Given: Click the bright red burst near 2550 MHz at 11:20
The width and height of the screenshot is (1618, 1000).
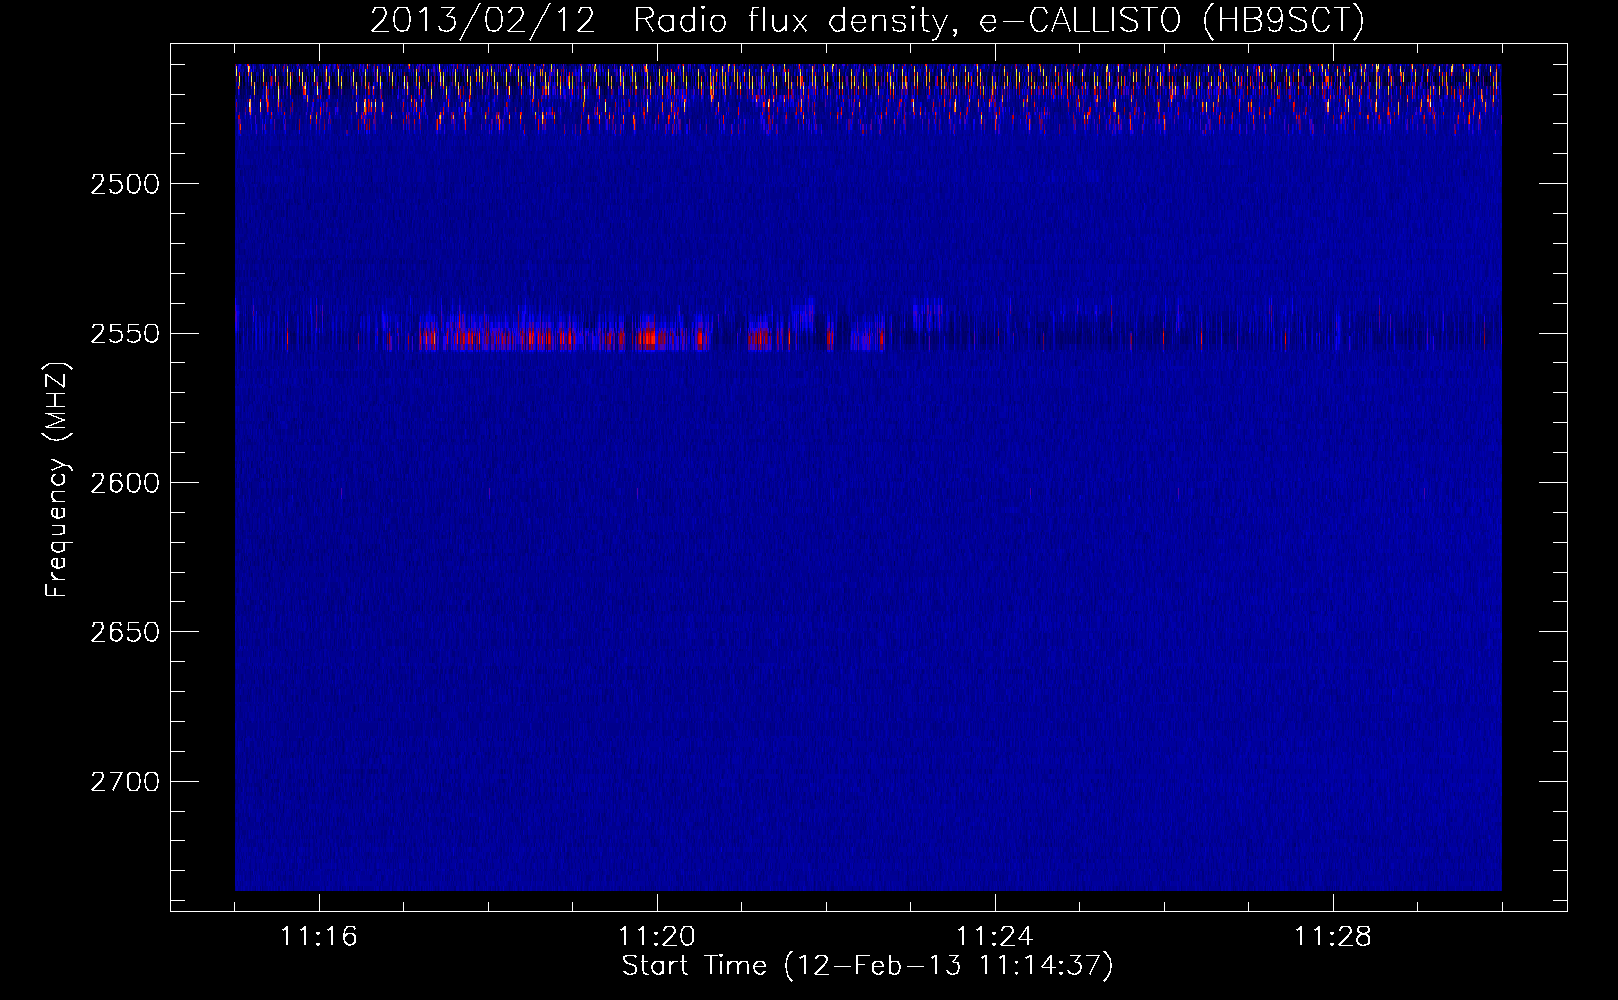Looking at the screenshot, I should (x=649, y=337).
